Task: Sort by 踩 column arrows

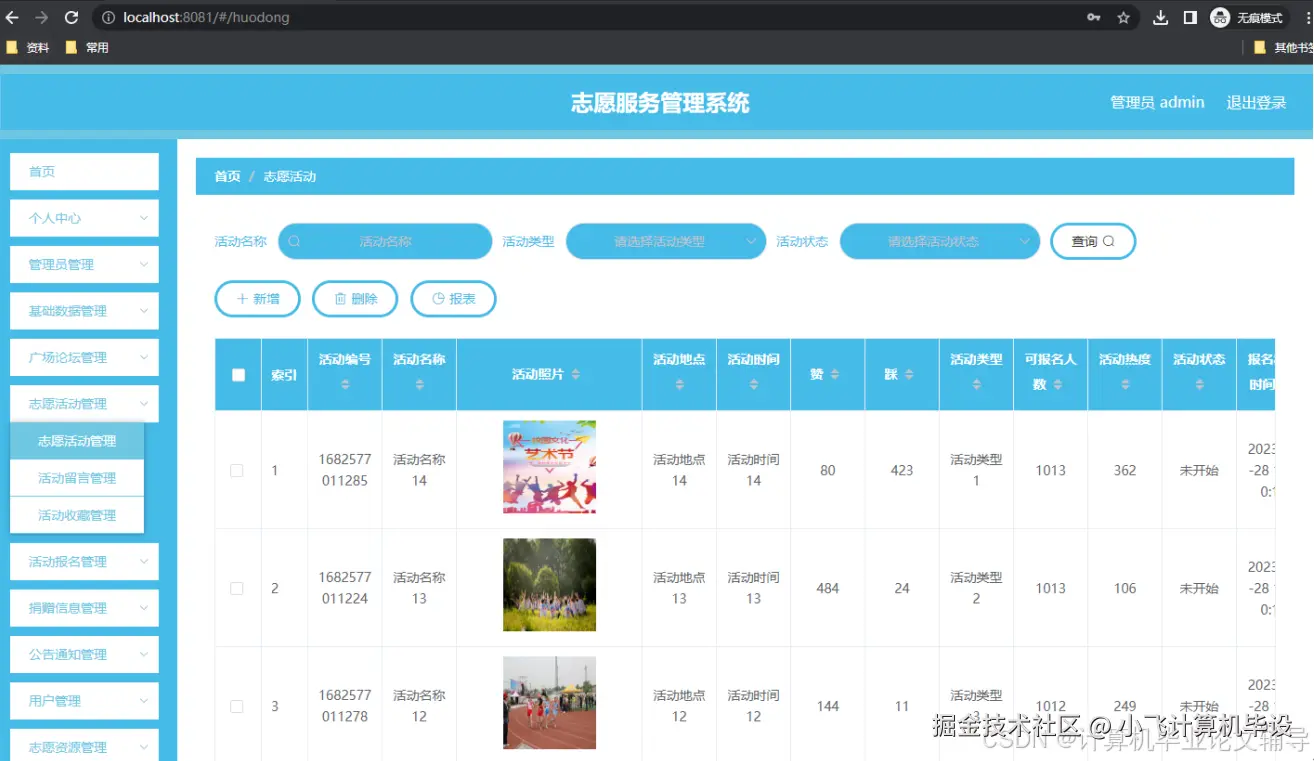Action: tap(909, 374)
